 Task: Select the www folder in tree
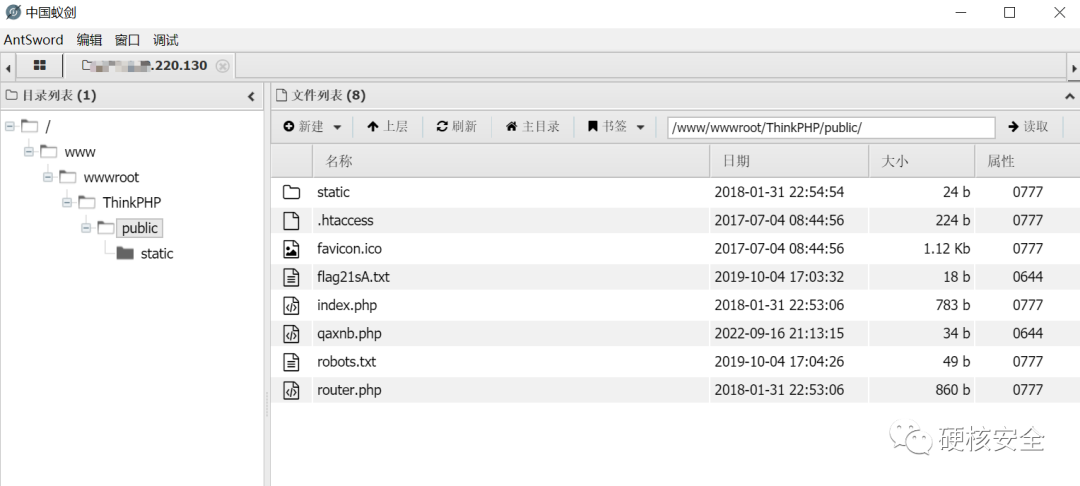(80, 152)
